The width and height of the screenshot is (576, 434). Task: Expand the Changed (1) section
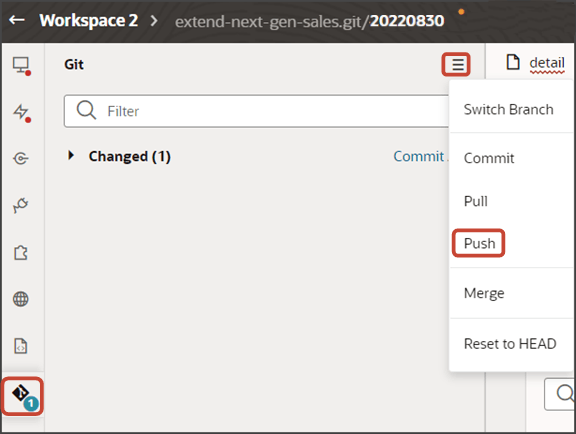[71, 155]
